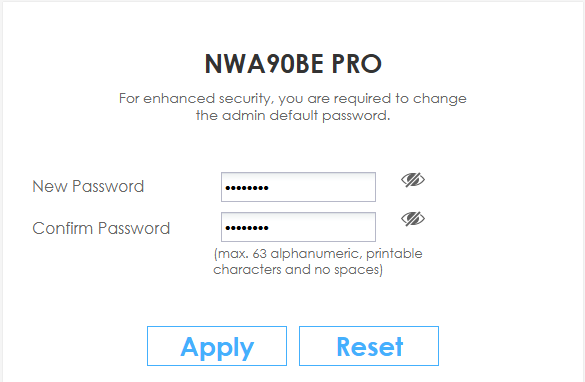Clear both password entries using Reset
This screenshot has height=382, width=585.
(x=369, y=346)
